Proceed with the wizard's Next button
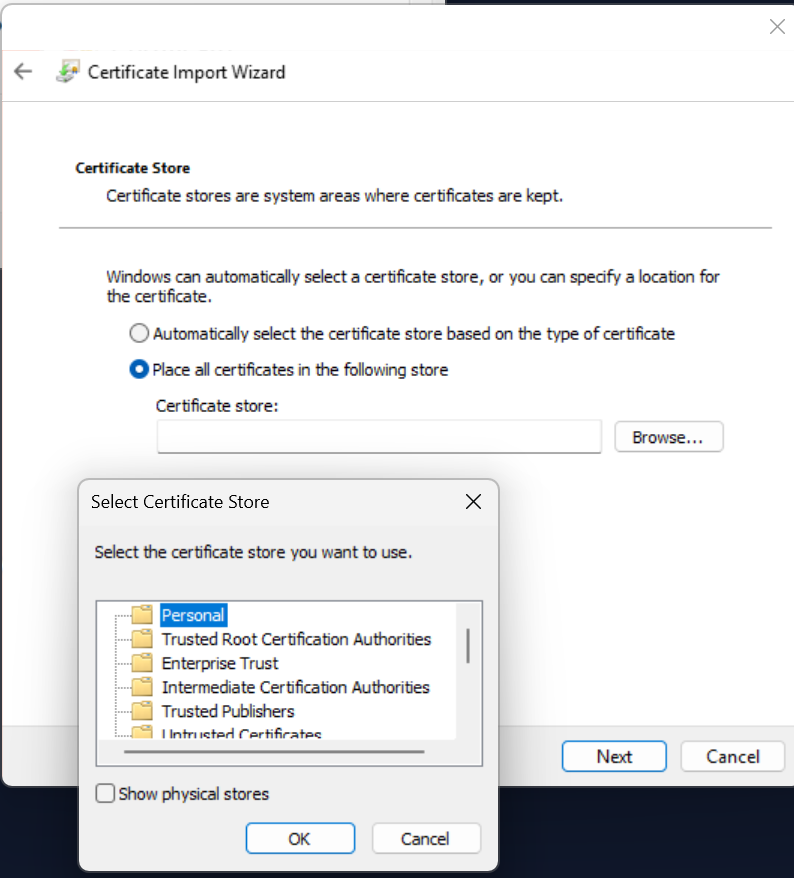 (614, 756)
